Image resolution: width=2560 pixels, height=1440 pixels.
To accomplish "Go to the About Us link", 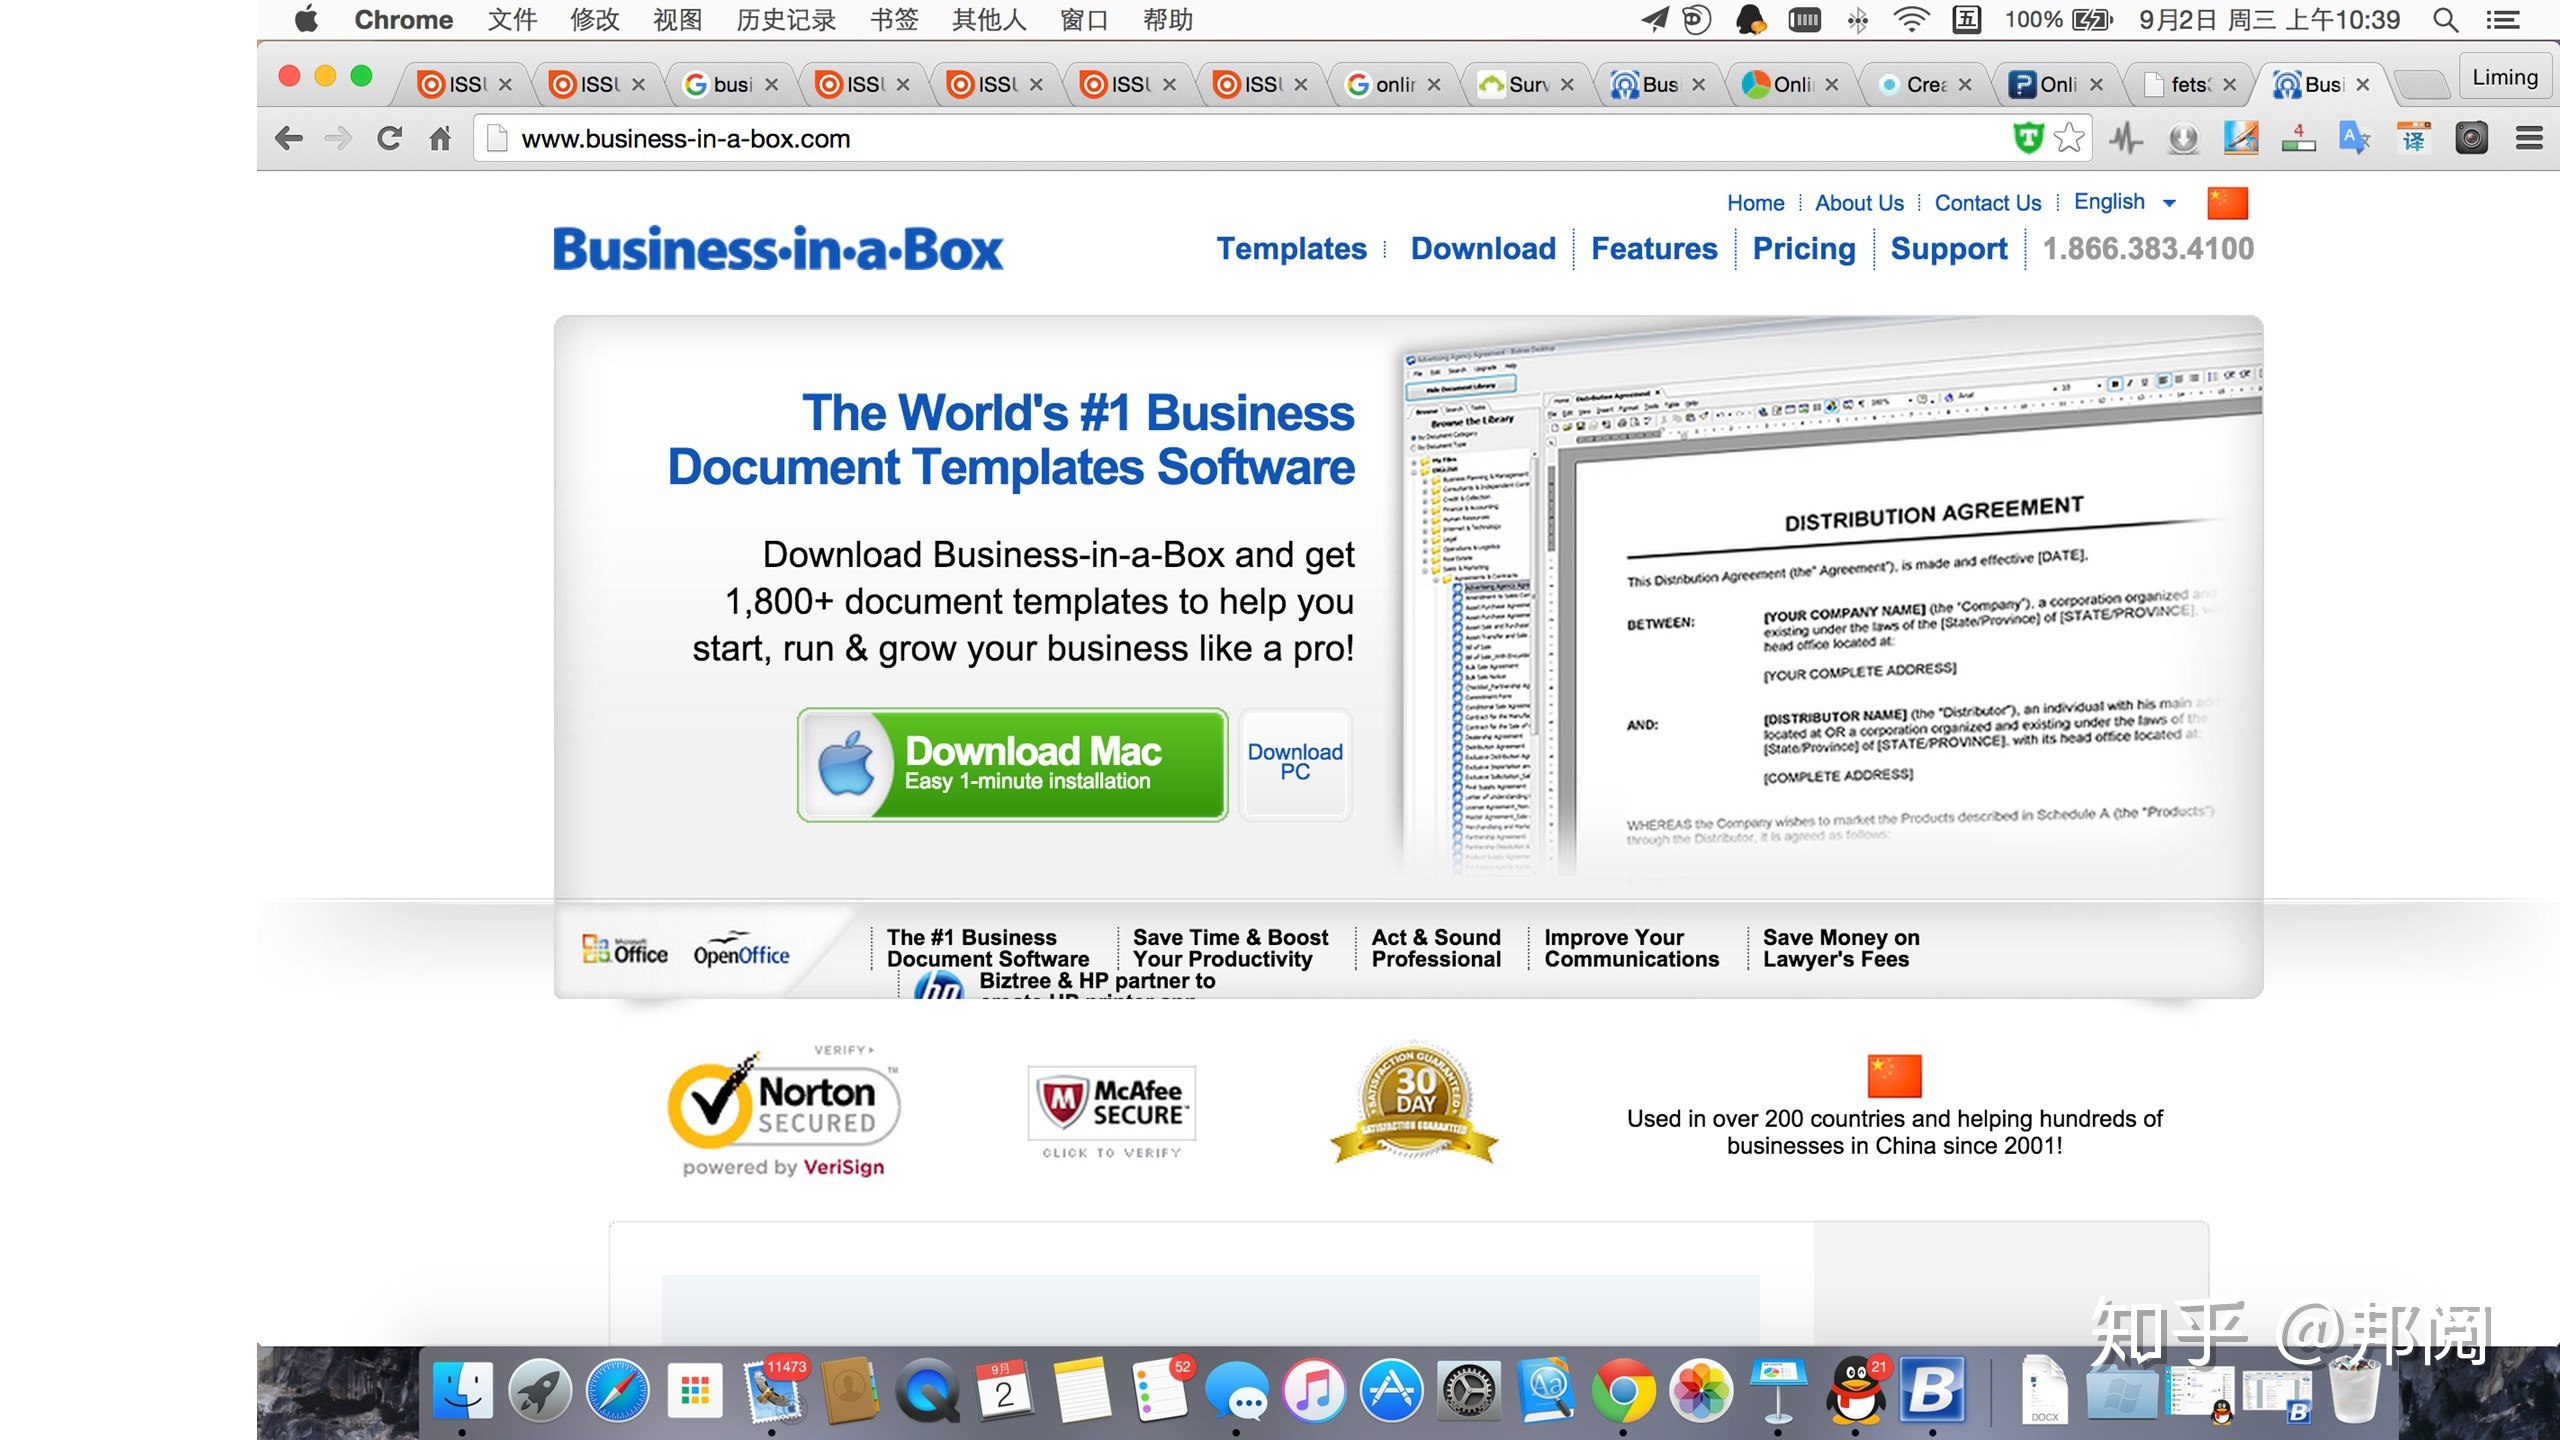I will [x=1859, y=203].
